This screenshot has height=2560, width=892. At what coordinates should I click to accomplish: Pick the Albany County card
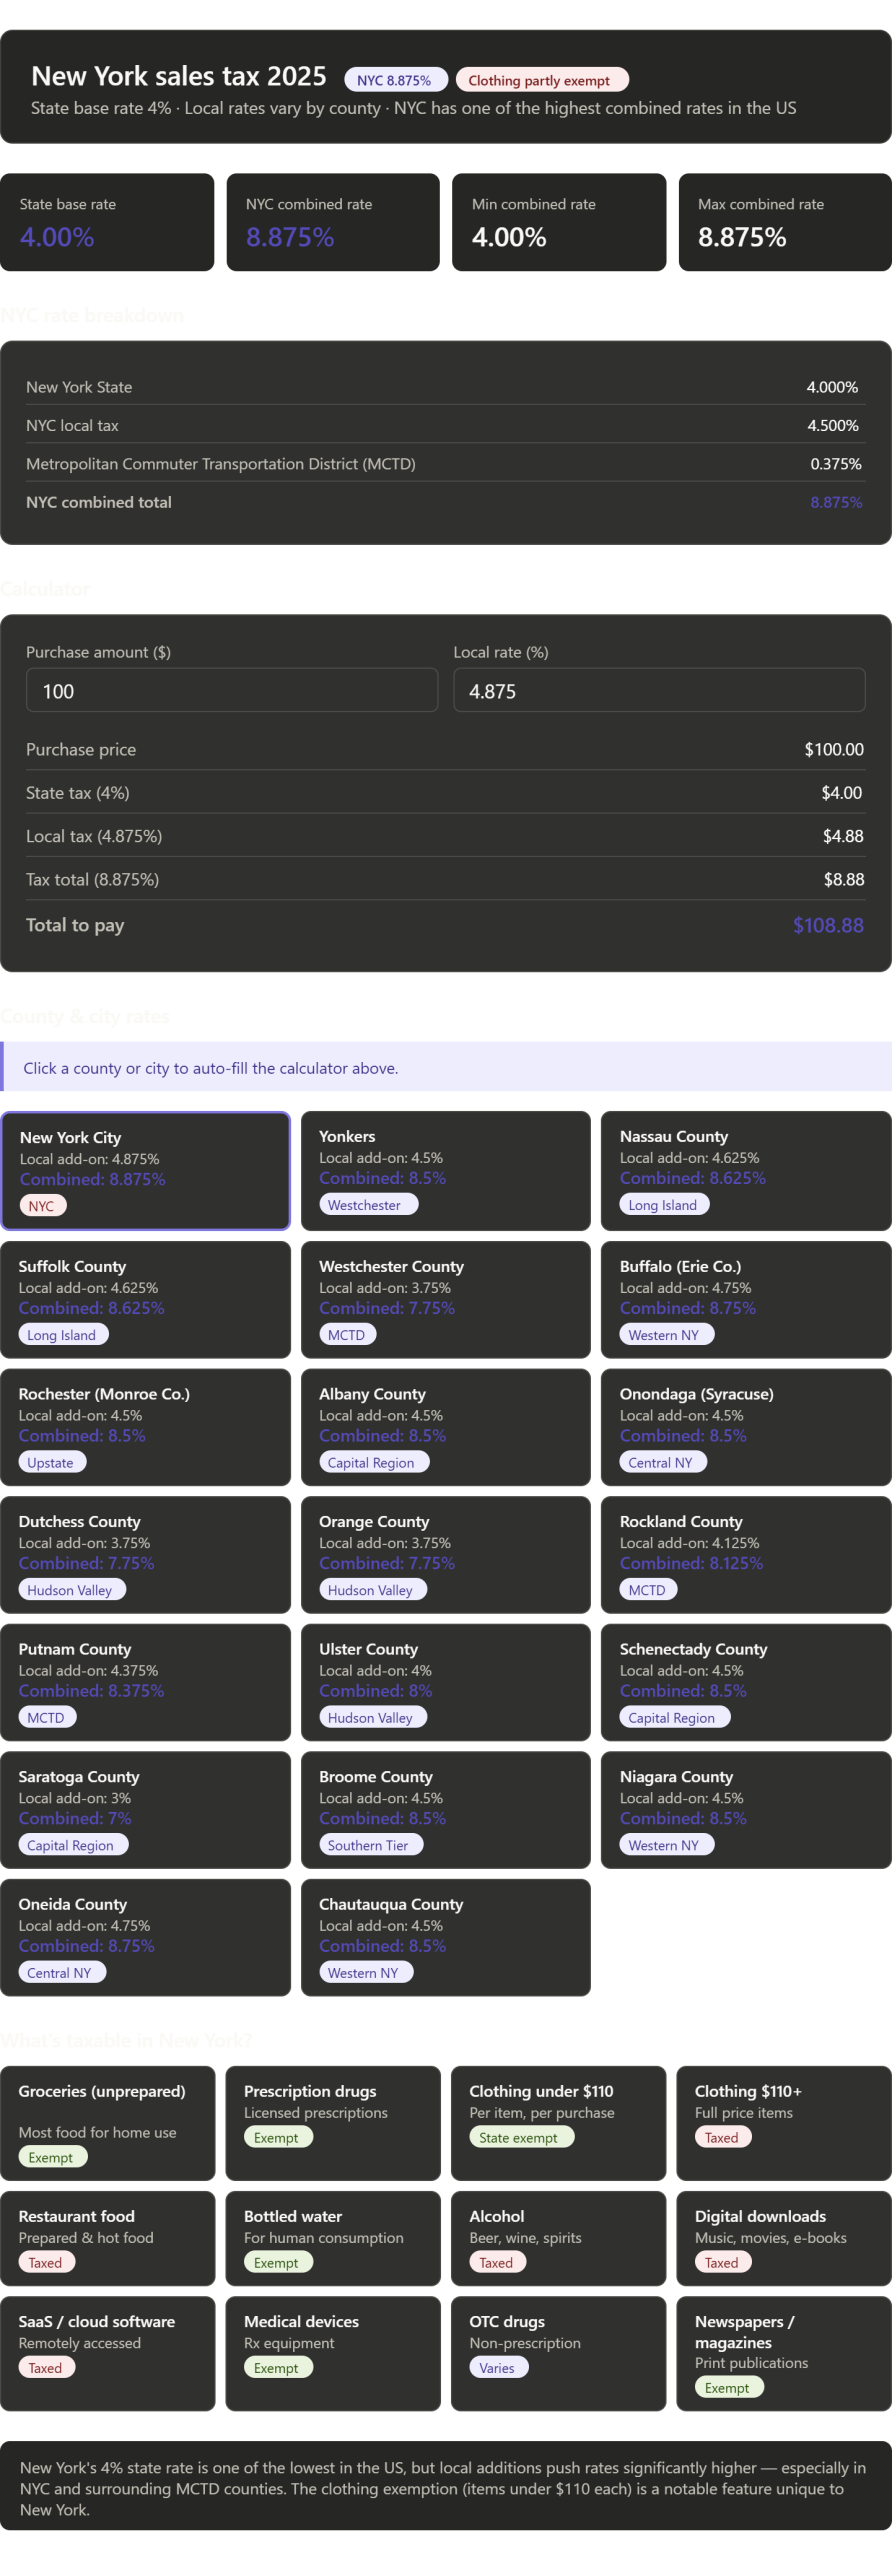tap(445, 1427)
